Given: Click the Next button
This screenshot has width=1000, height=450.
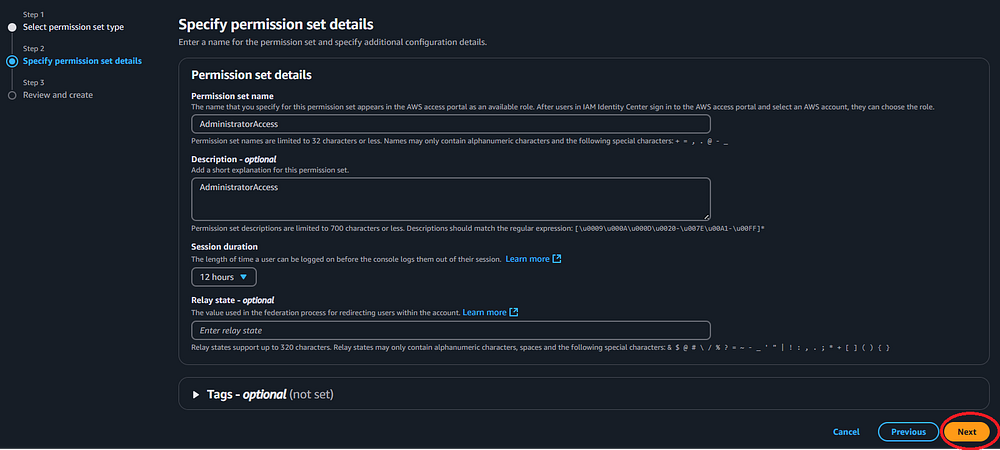Looking at the screenshot, I should pos(966,432).
